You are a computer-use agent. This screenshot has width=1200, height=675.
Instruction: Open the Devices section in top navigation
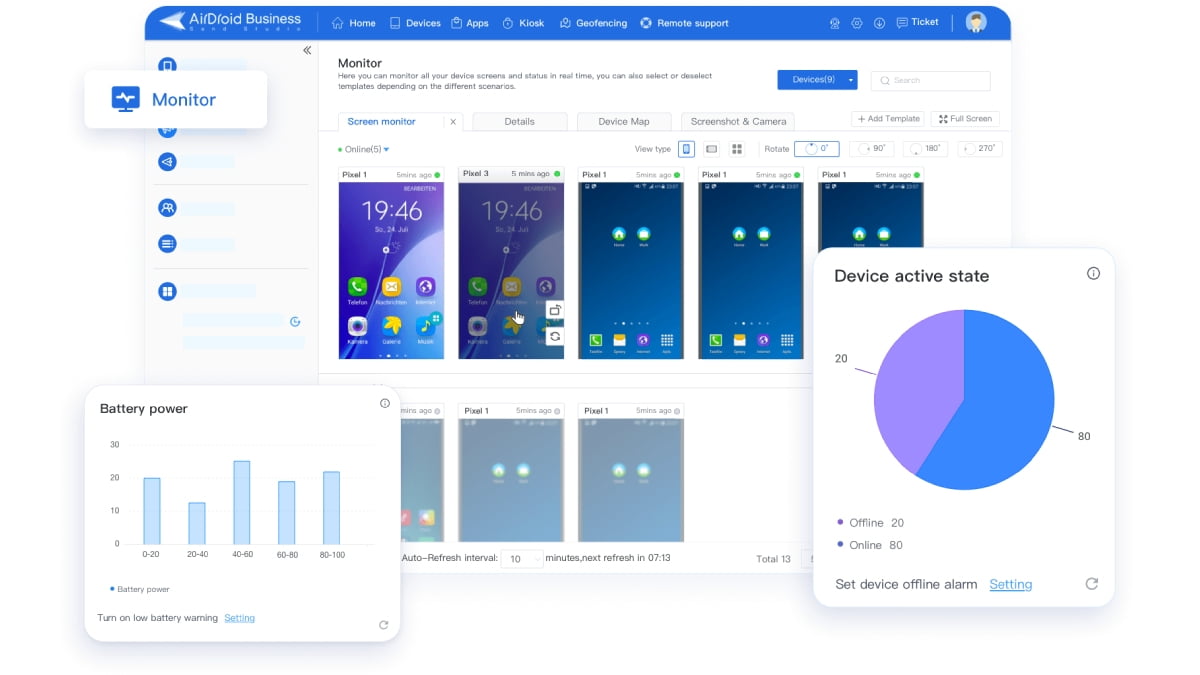(415, 22)
